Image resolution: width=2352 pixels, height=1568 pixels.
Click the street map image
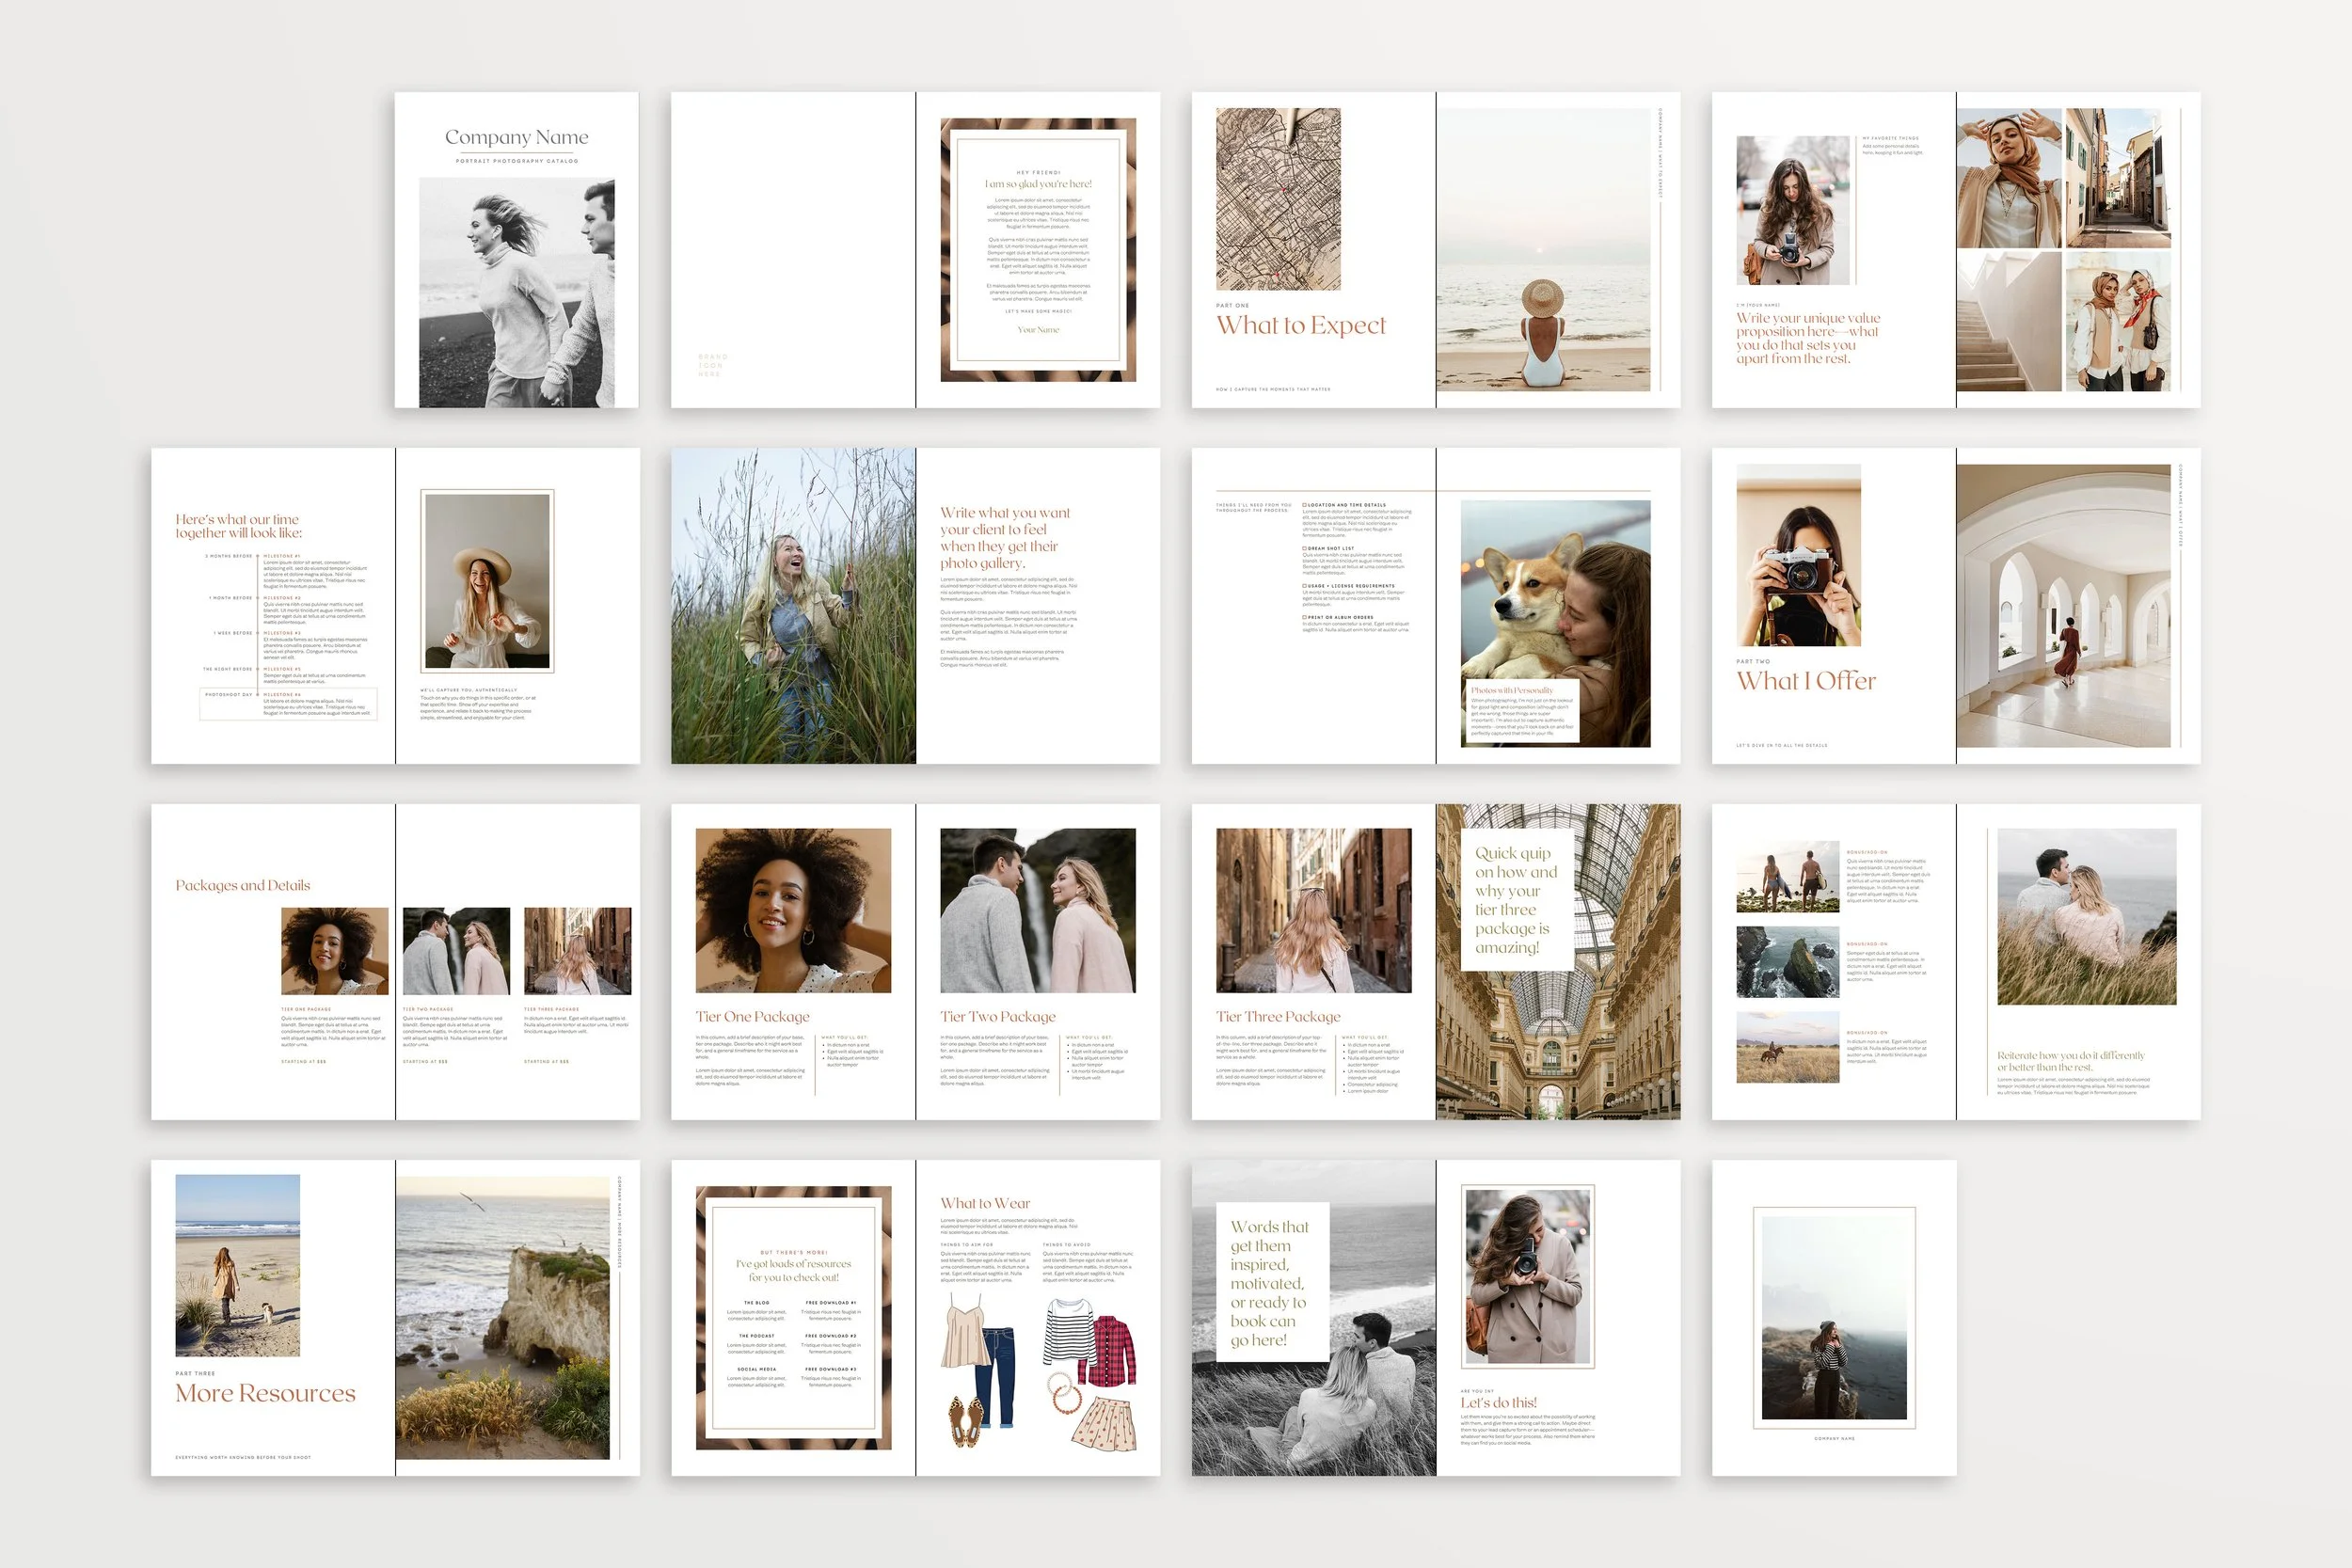pos(1277,199)
